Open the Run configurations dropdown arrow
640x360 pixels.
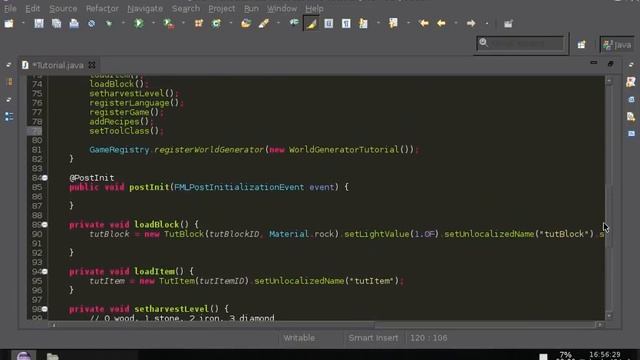pos(153,24)
